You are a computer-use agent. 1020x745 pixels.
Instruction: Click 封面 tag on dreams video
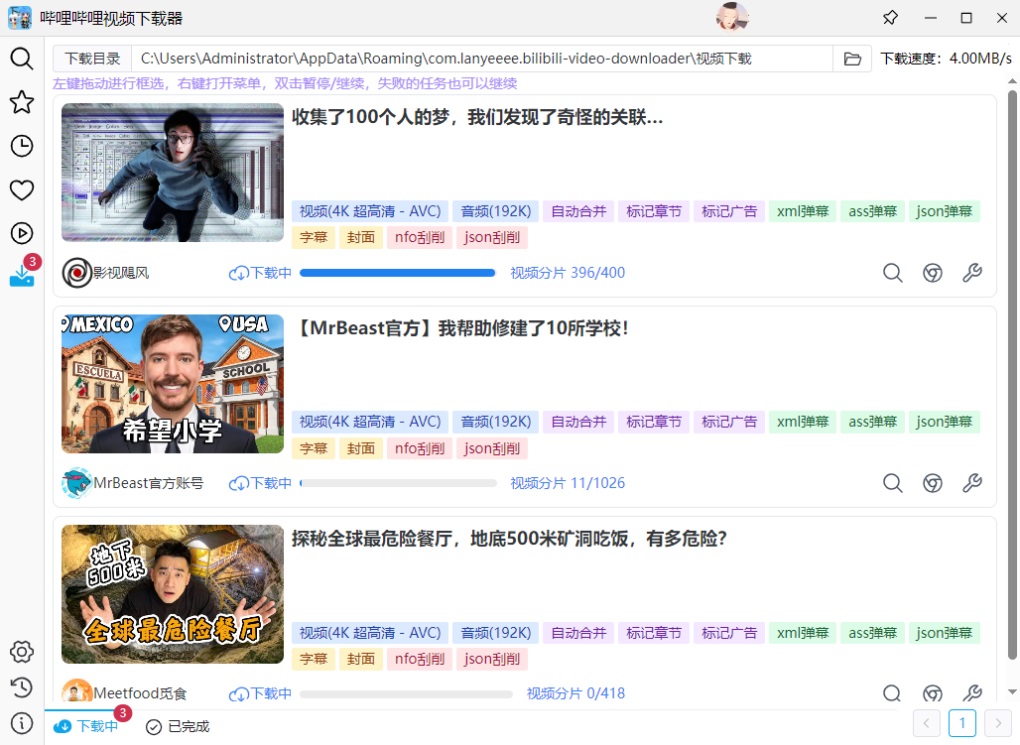pos(360,237)
